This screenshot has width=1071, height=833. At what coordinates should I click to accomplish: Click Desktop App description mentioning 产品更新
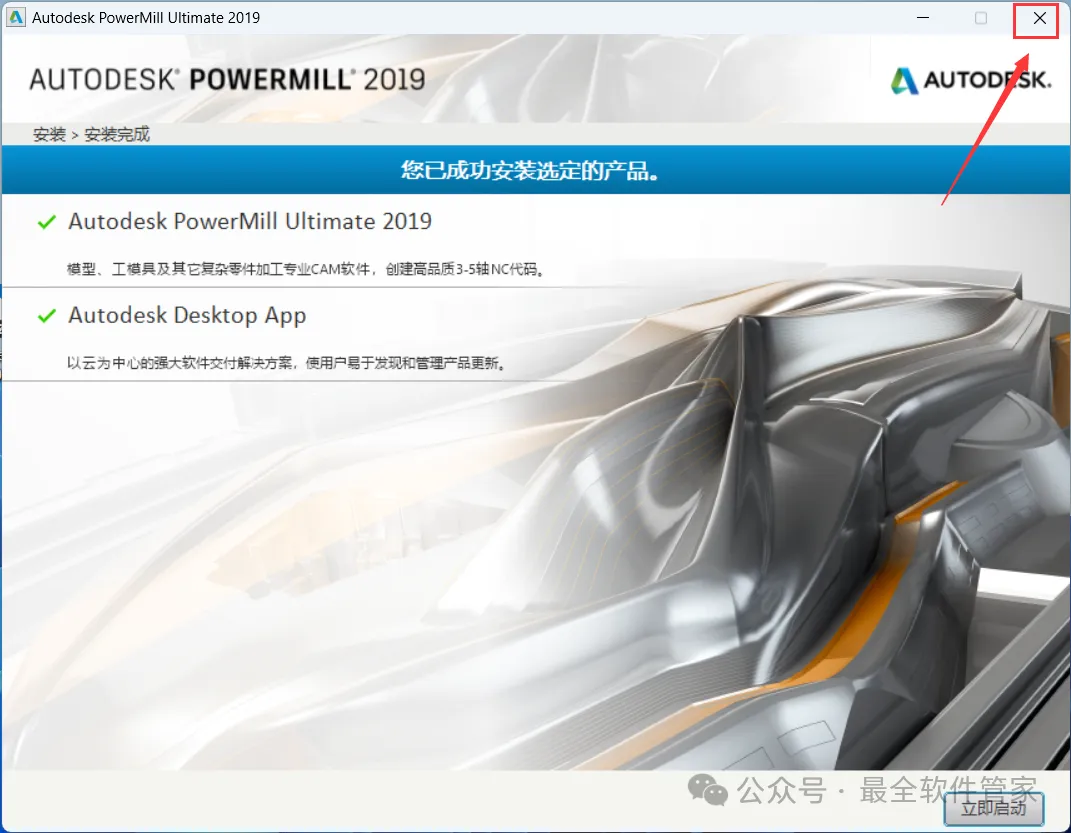[287, 363]
